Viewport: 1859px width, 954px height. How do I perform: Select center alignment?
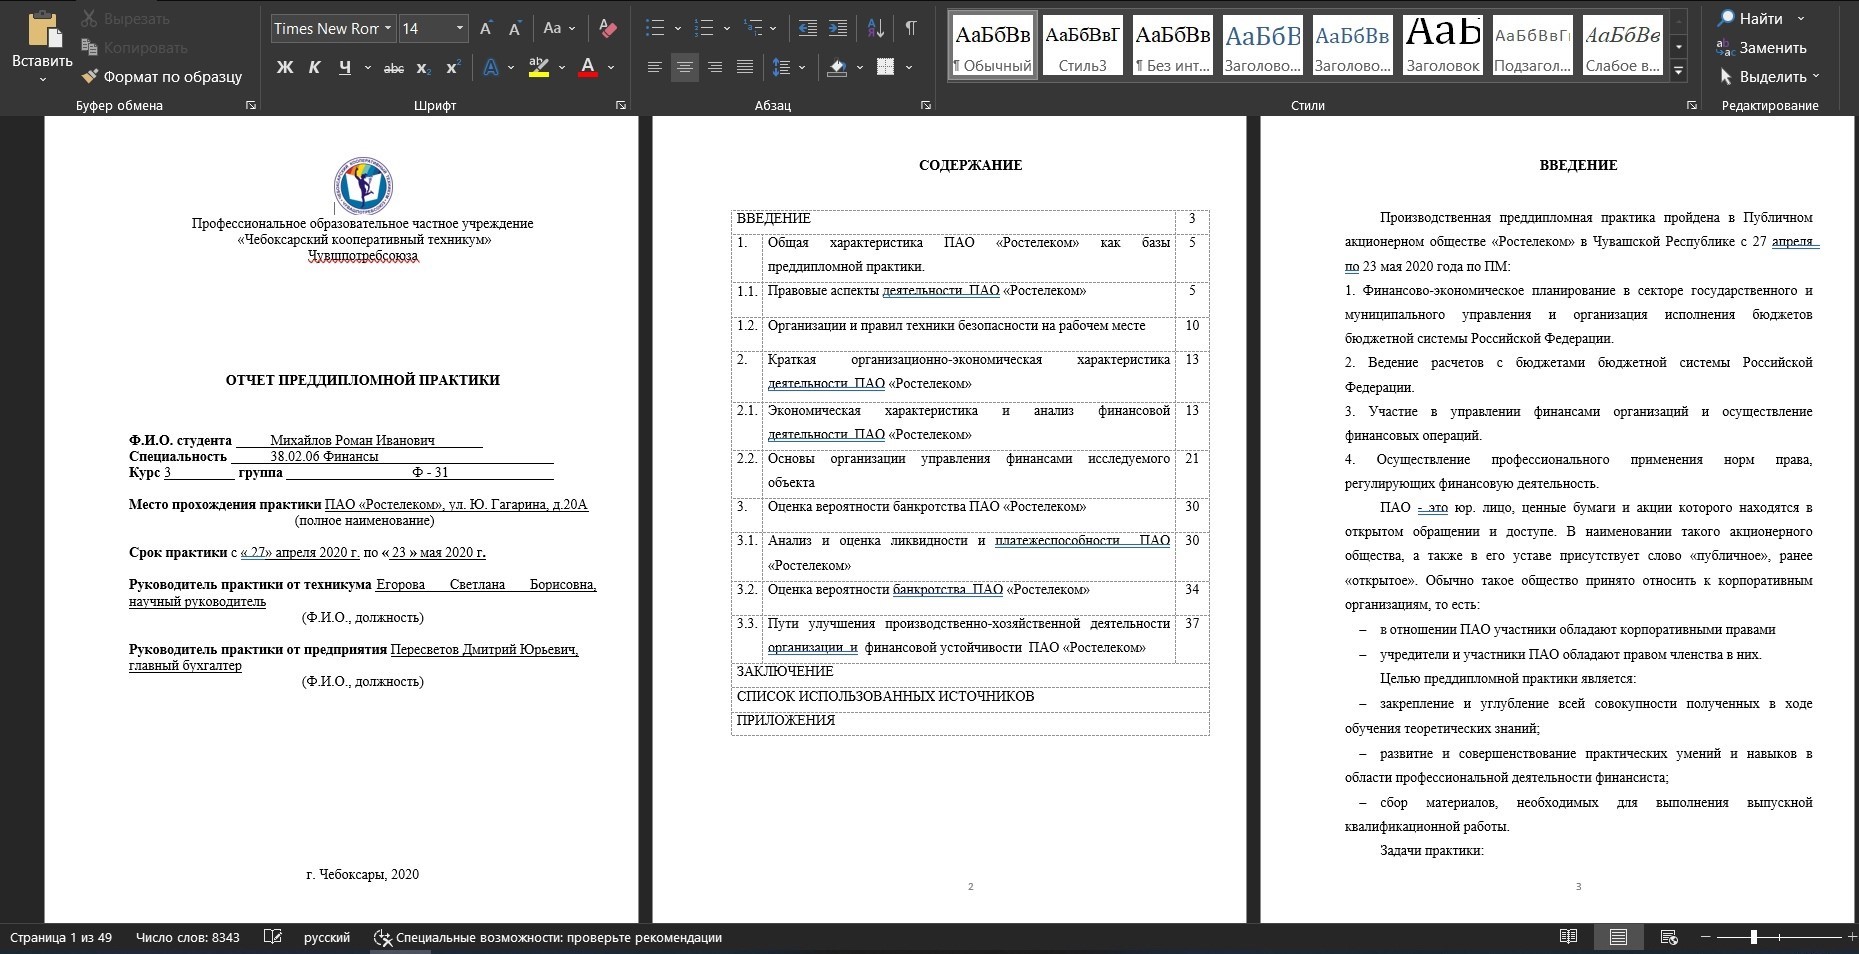[x=685, y=67]
